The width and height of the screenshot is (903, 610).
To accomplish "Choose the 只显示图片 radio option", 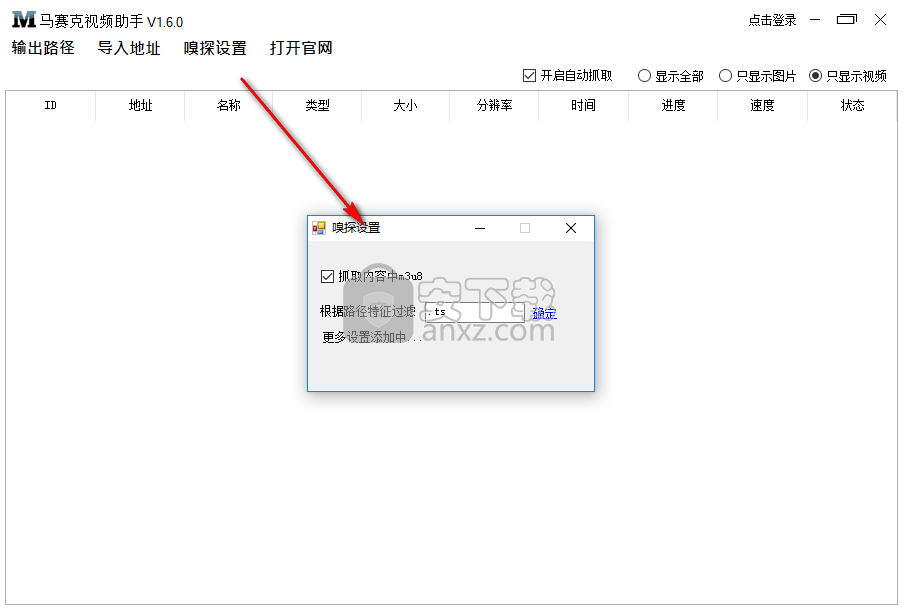I will click(x=726, y=76).
